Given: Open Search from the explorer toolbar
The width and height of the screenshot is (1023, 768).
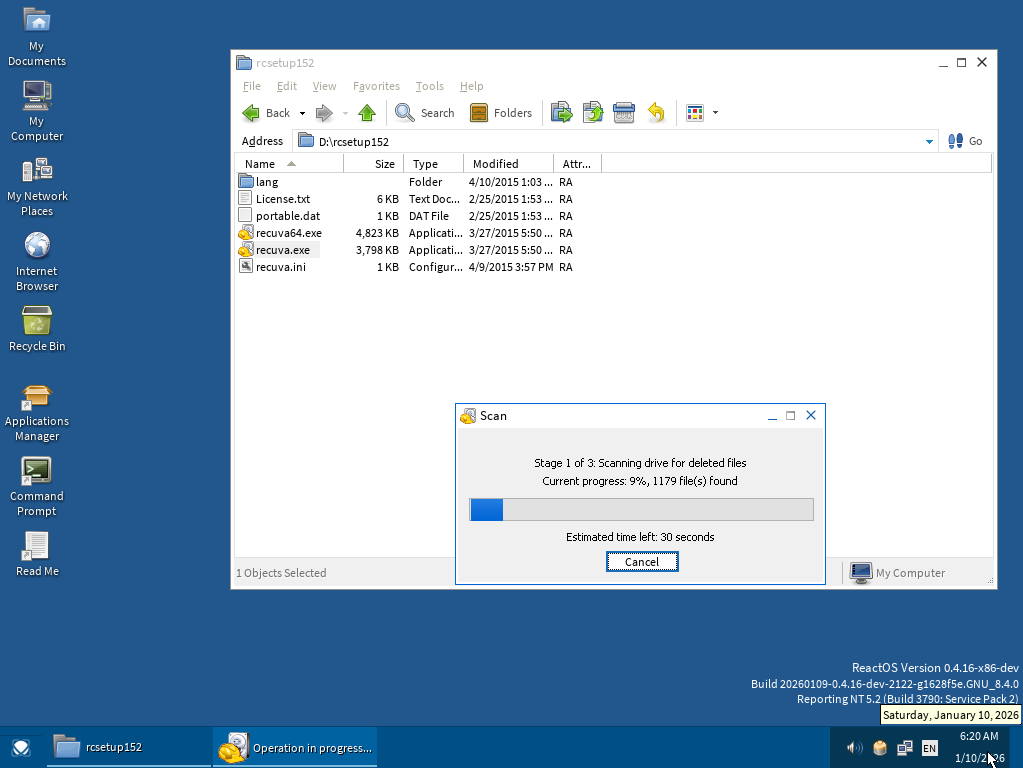Looking at the screenshot, I should [x=425, y=113].
